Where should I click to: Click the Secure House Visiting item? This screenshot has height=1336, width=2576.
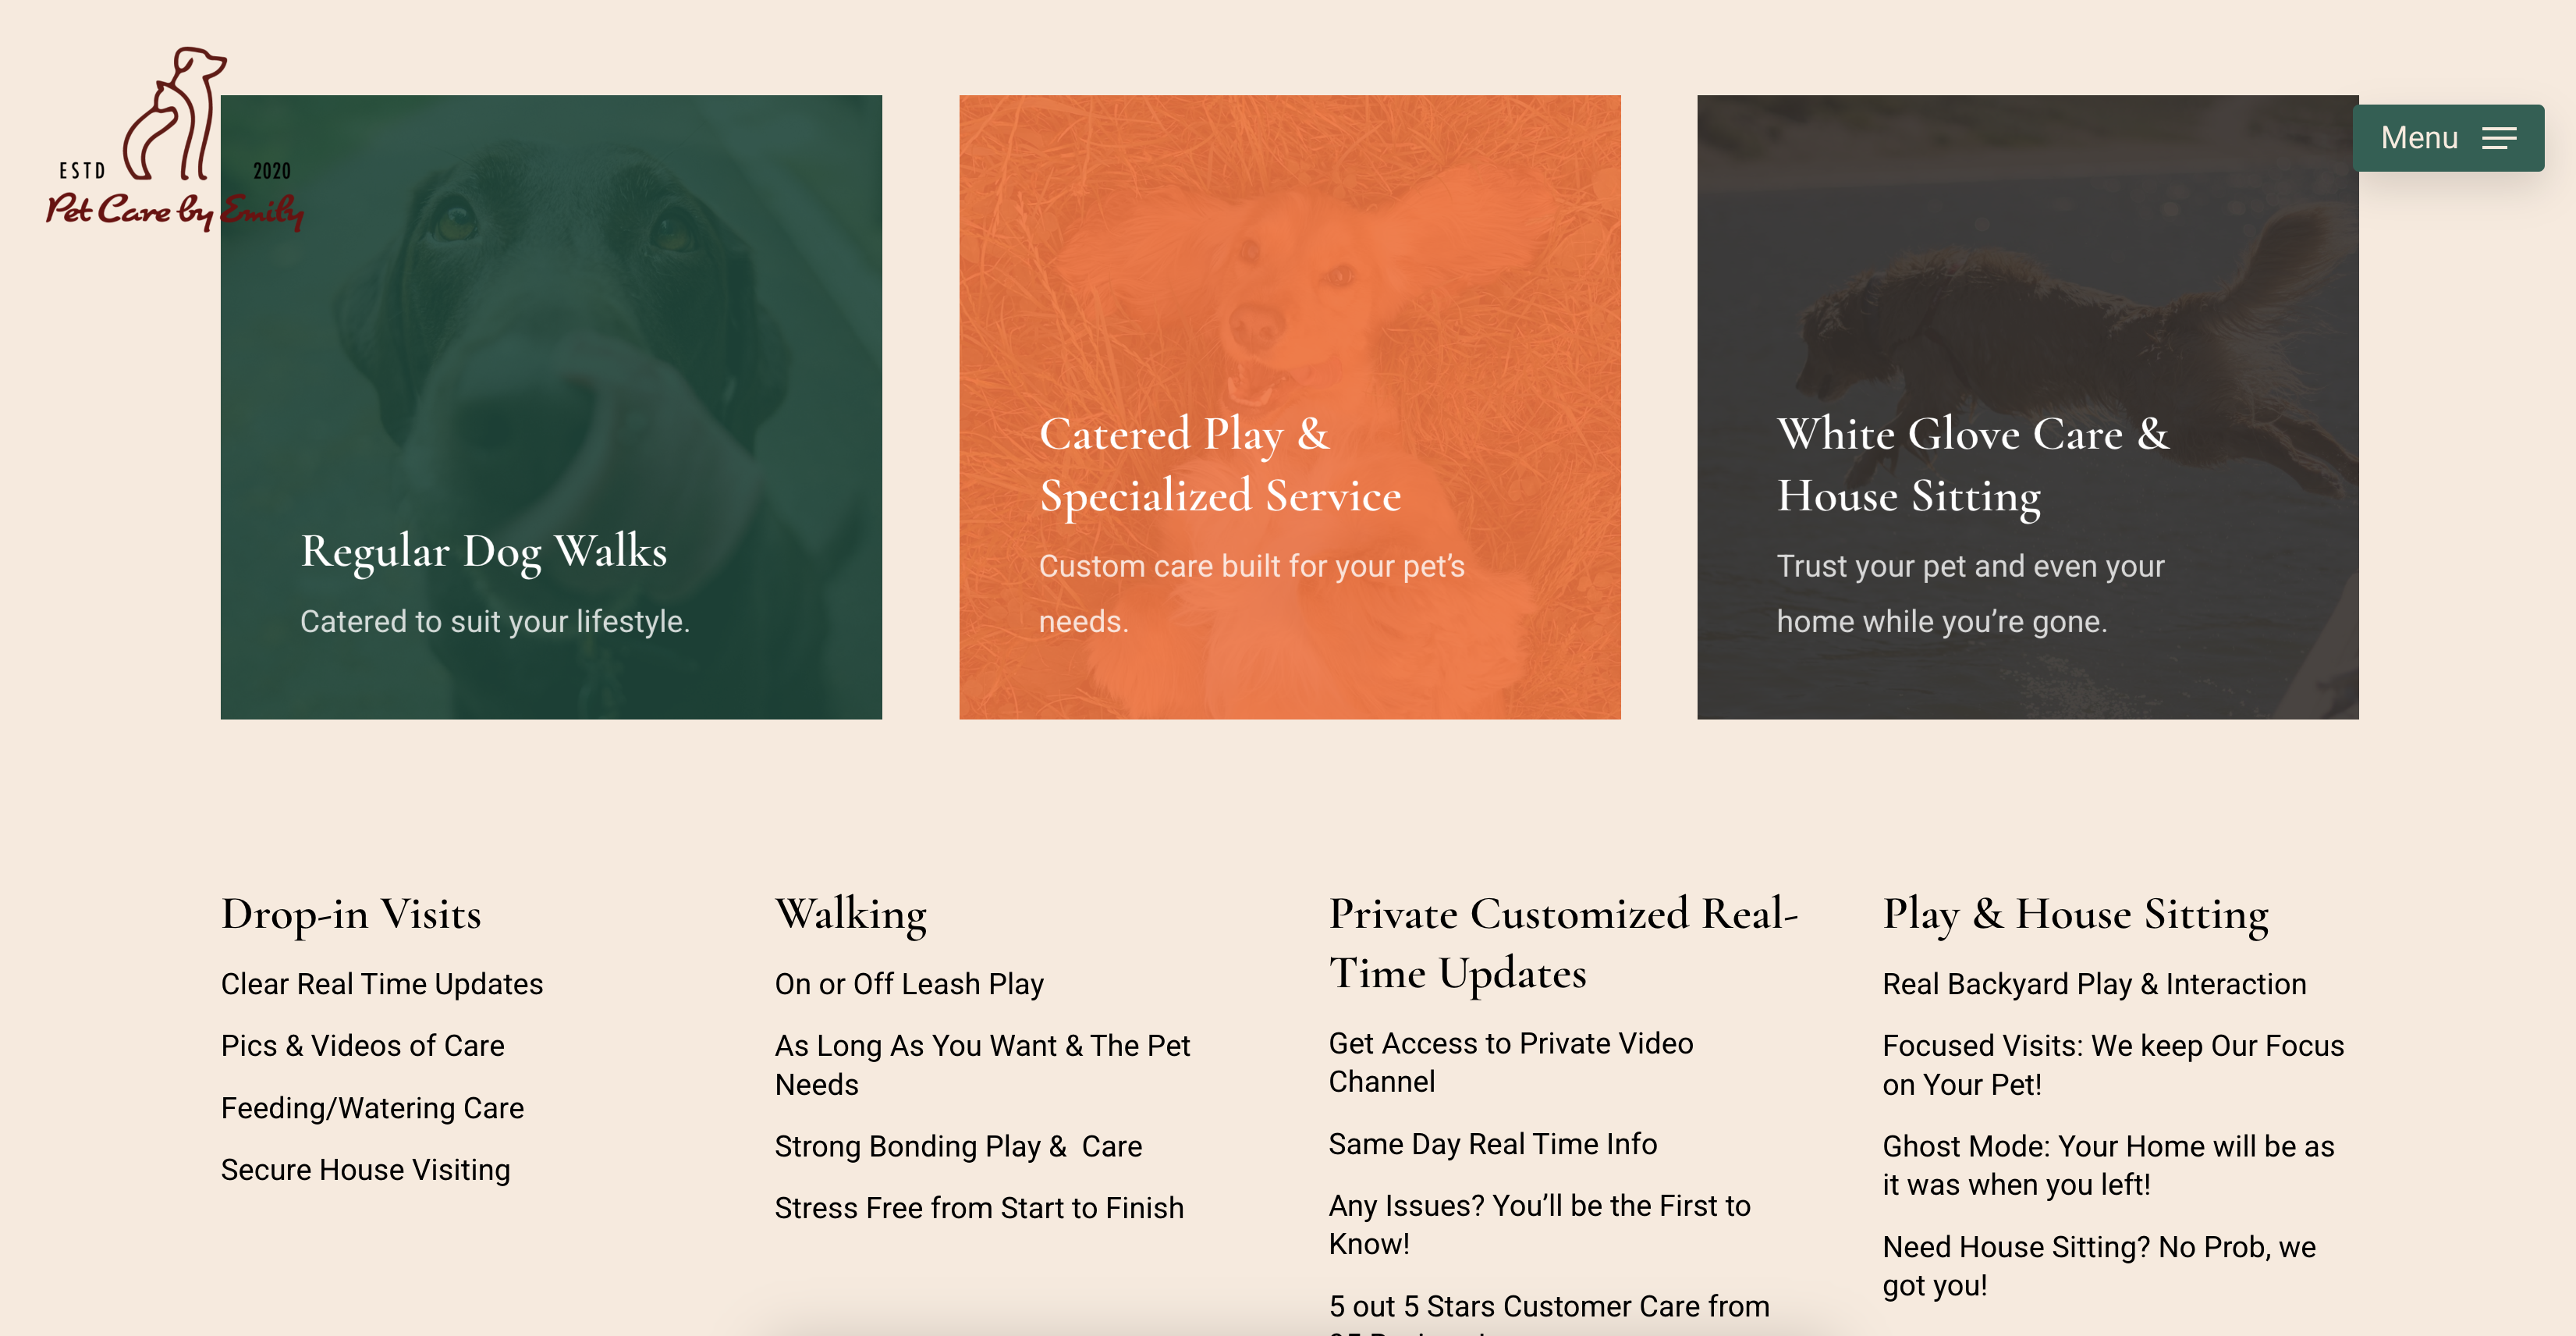(x=365, y=1170)
